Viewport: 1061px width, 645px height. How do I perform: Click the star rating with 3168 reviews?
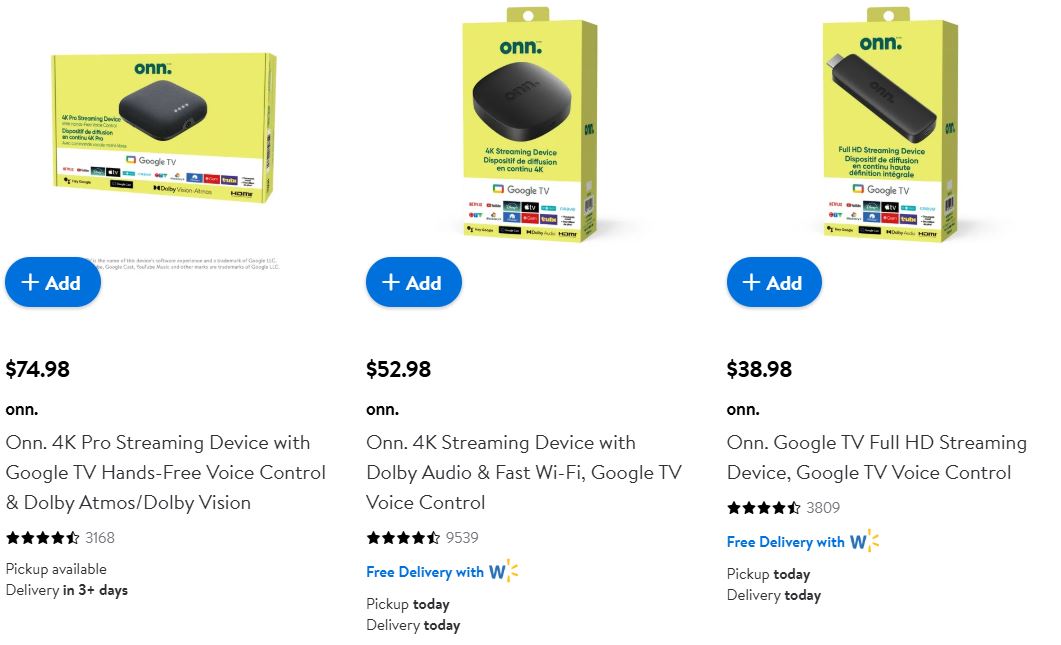point(43,538)
